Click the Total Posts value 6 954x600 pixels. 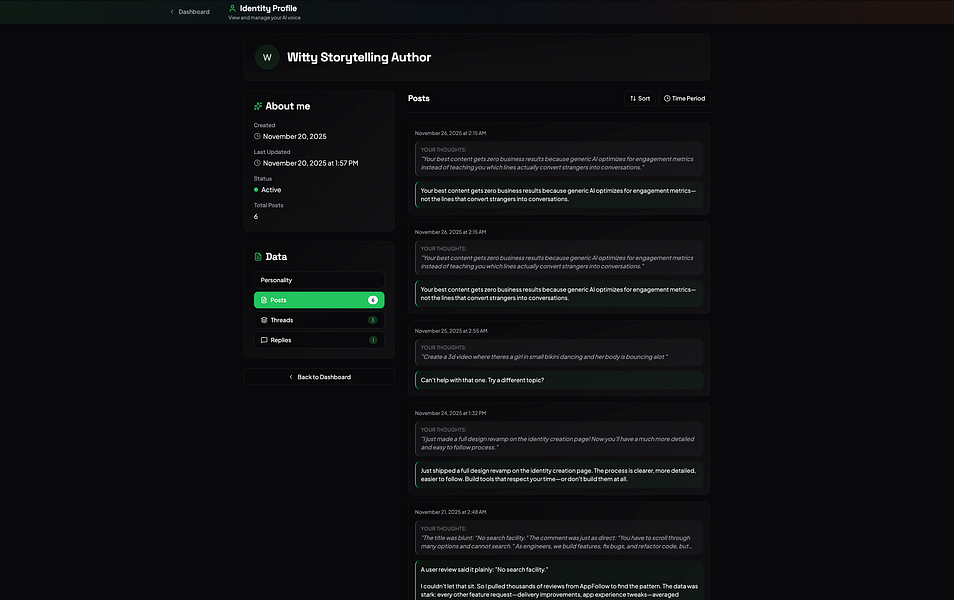click(256, 217)
